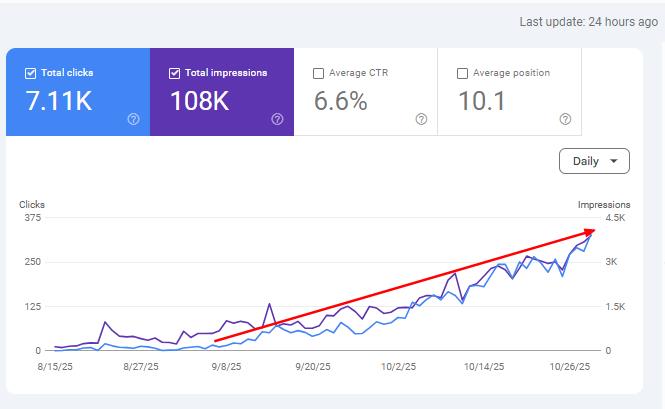Uncheck the Total impressions checkbox

174,73
